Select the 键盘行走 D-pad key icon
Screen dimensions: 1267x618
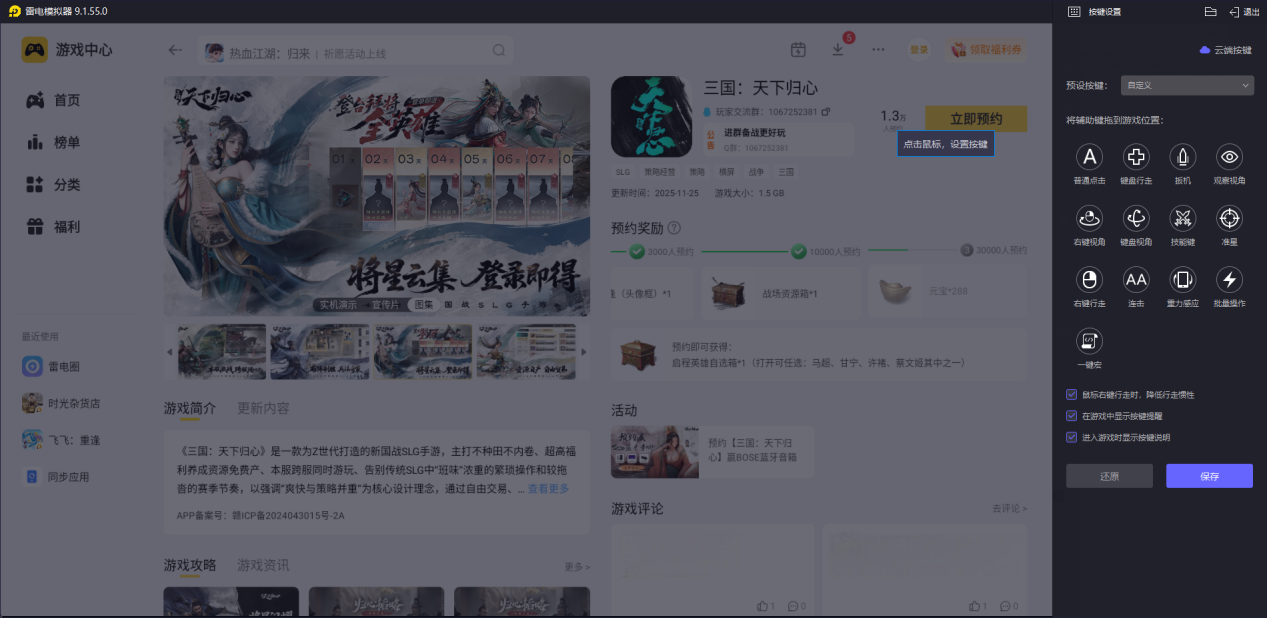1136,157
